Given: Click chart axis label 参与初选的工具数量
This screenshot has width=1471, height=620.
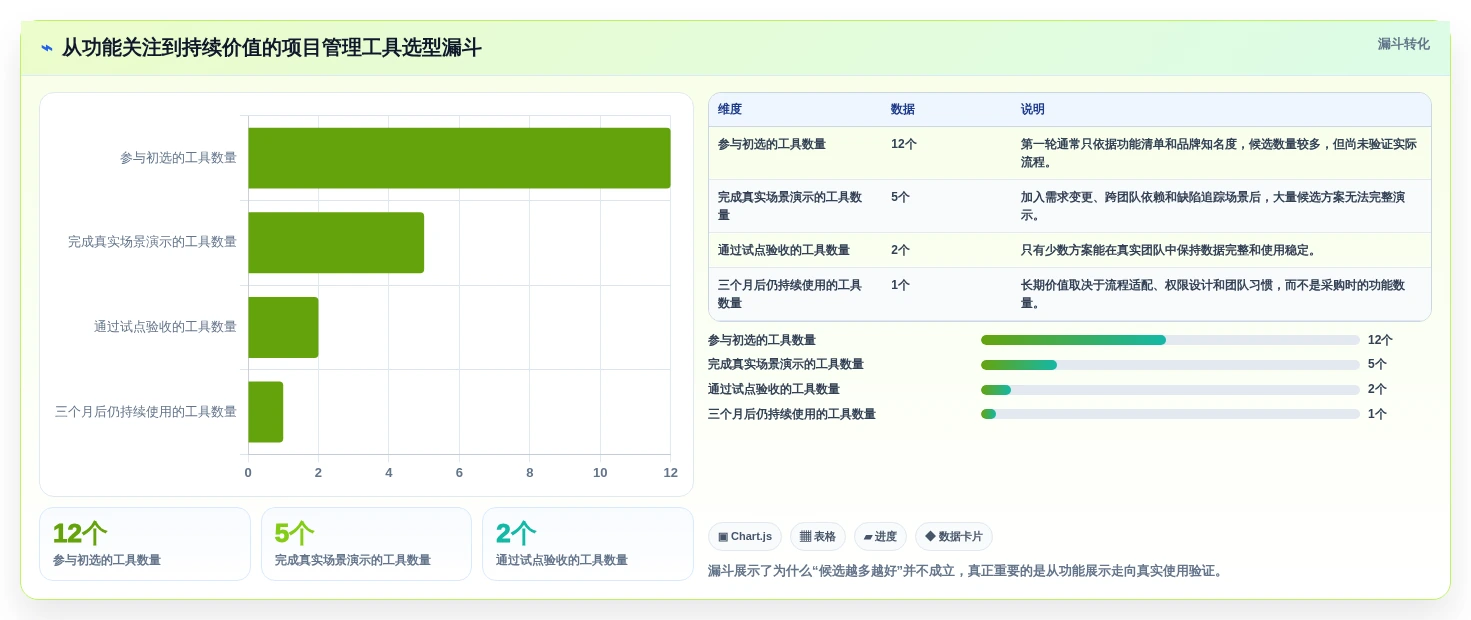Looking at the screenshot, I should click(179, 158).
